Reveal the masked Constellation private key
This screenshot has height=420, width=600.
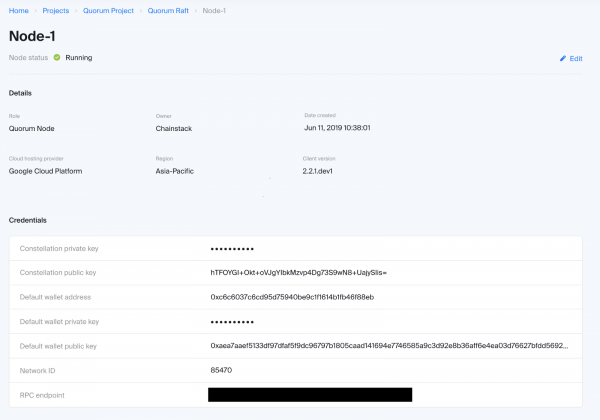pyautogui.click(x=232, y=248)
